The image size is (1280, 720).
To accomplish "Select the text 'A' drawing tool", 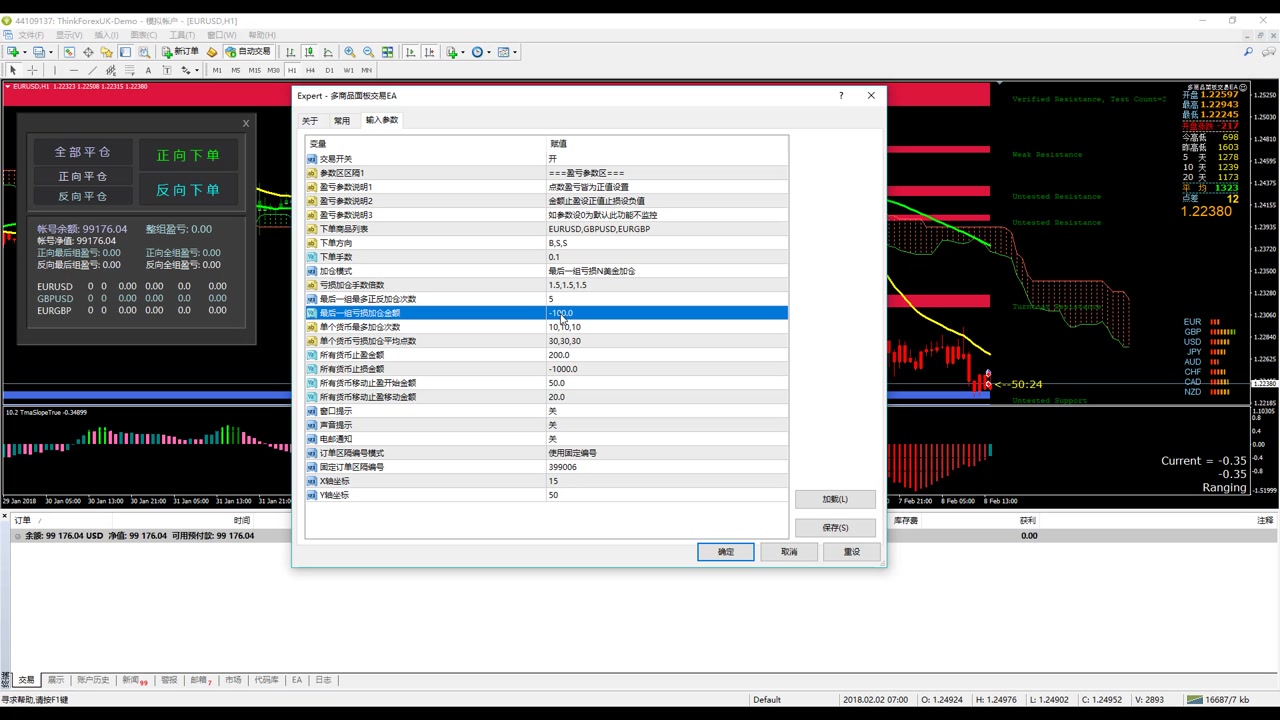I will [148, 70].
